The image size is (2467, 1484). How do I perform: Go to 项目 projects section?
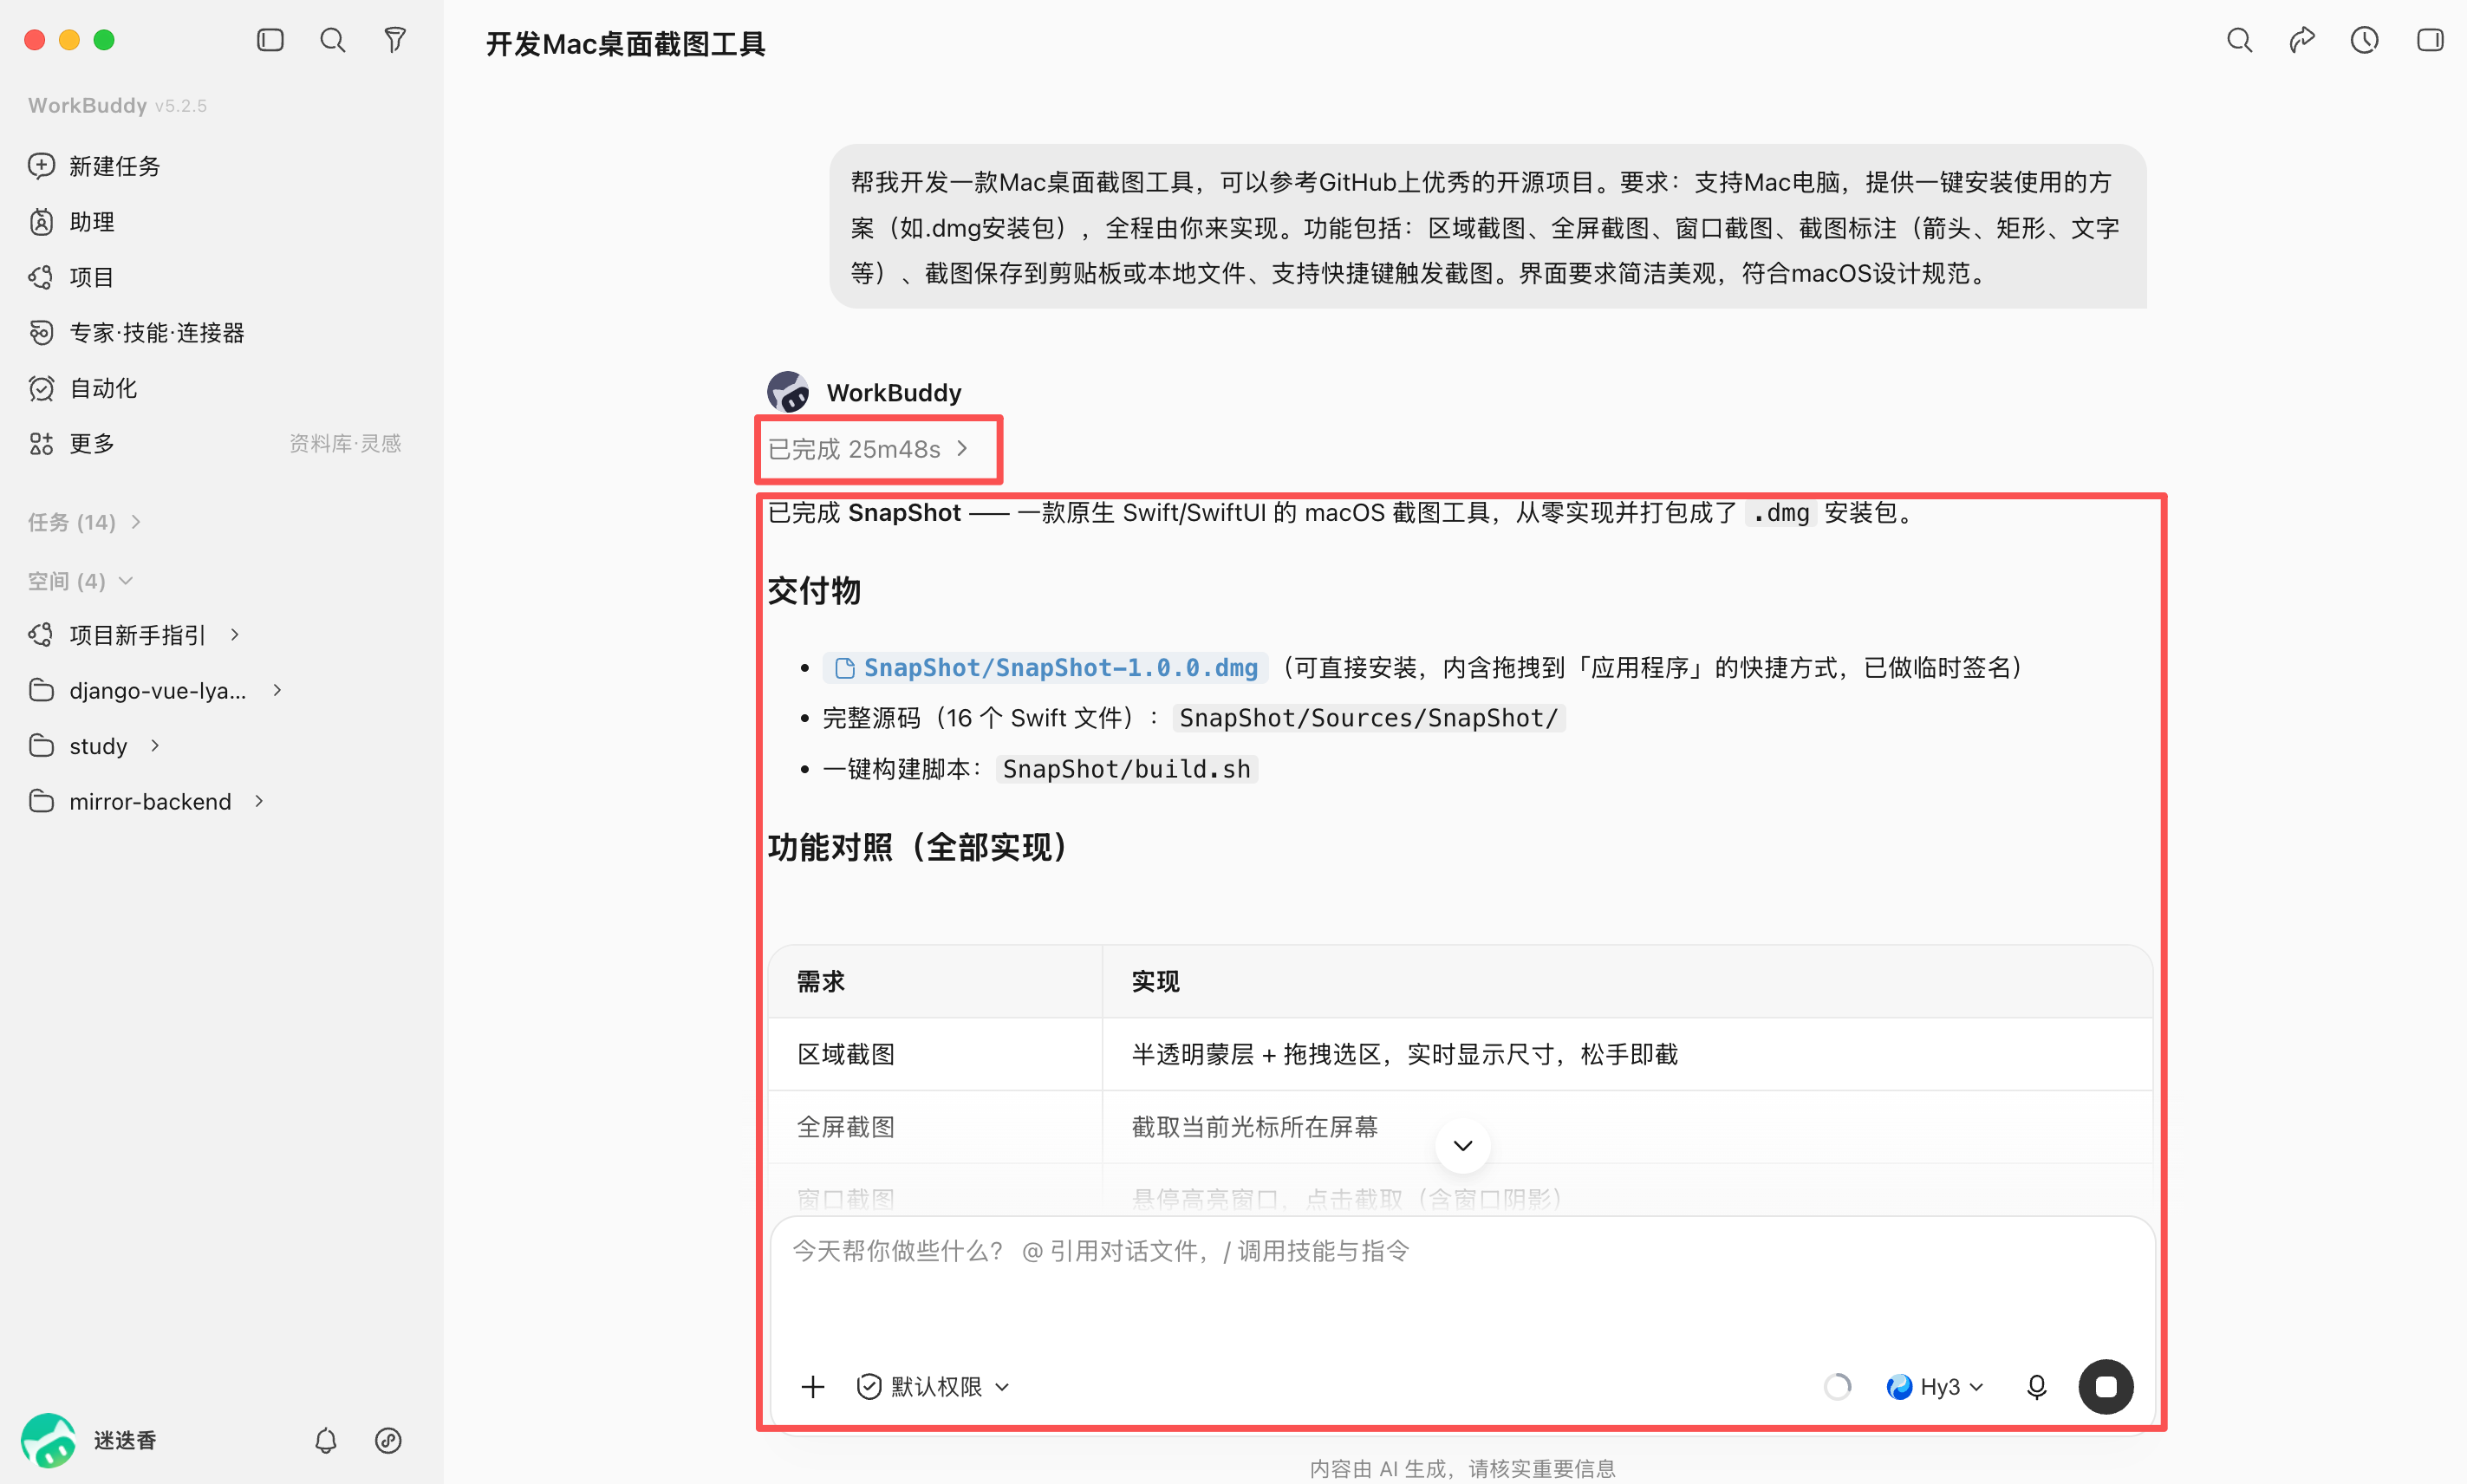tap(72, 277)
